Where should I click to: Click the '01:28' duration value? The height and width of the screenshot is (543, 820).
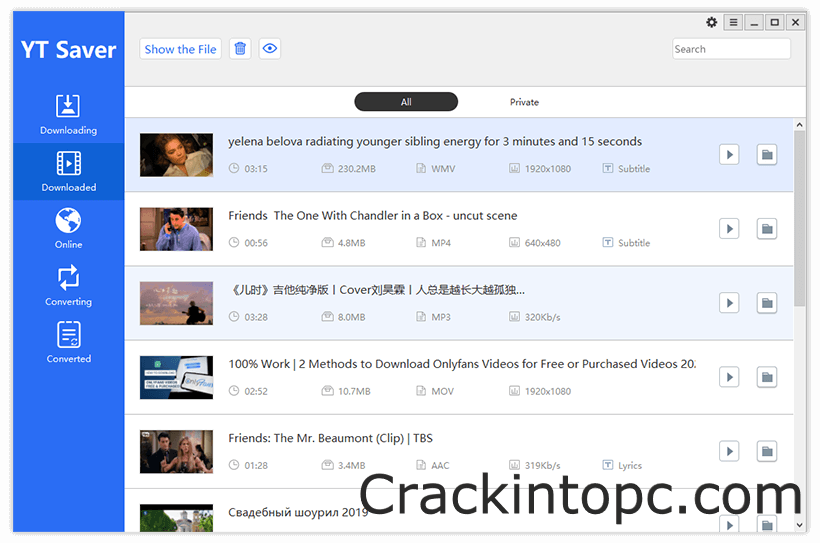[256, 466]
